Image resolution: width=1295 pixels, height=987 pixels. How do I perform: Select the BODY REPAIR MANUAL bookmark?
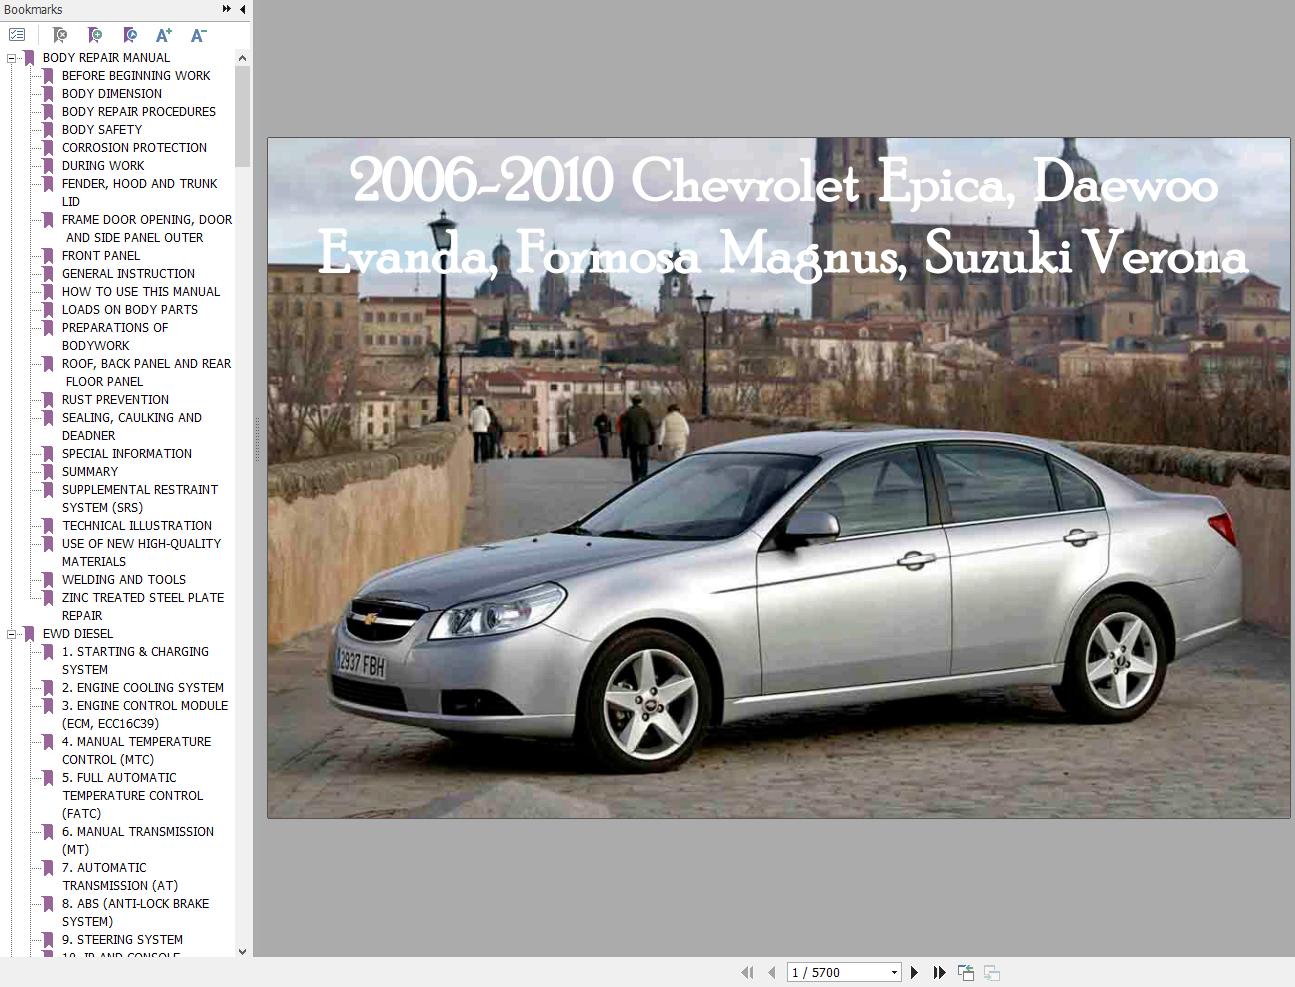[106, 58]
